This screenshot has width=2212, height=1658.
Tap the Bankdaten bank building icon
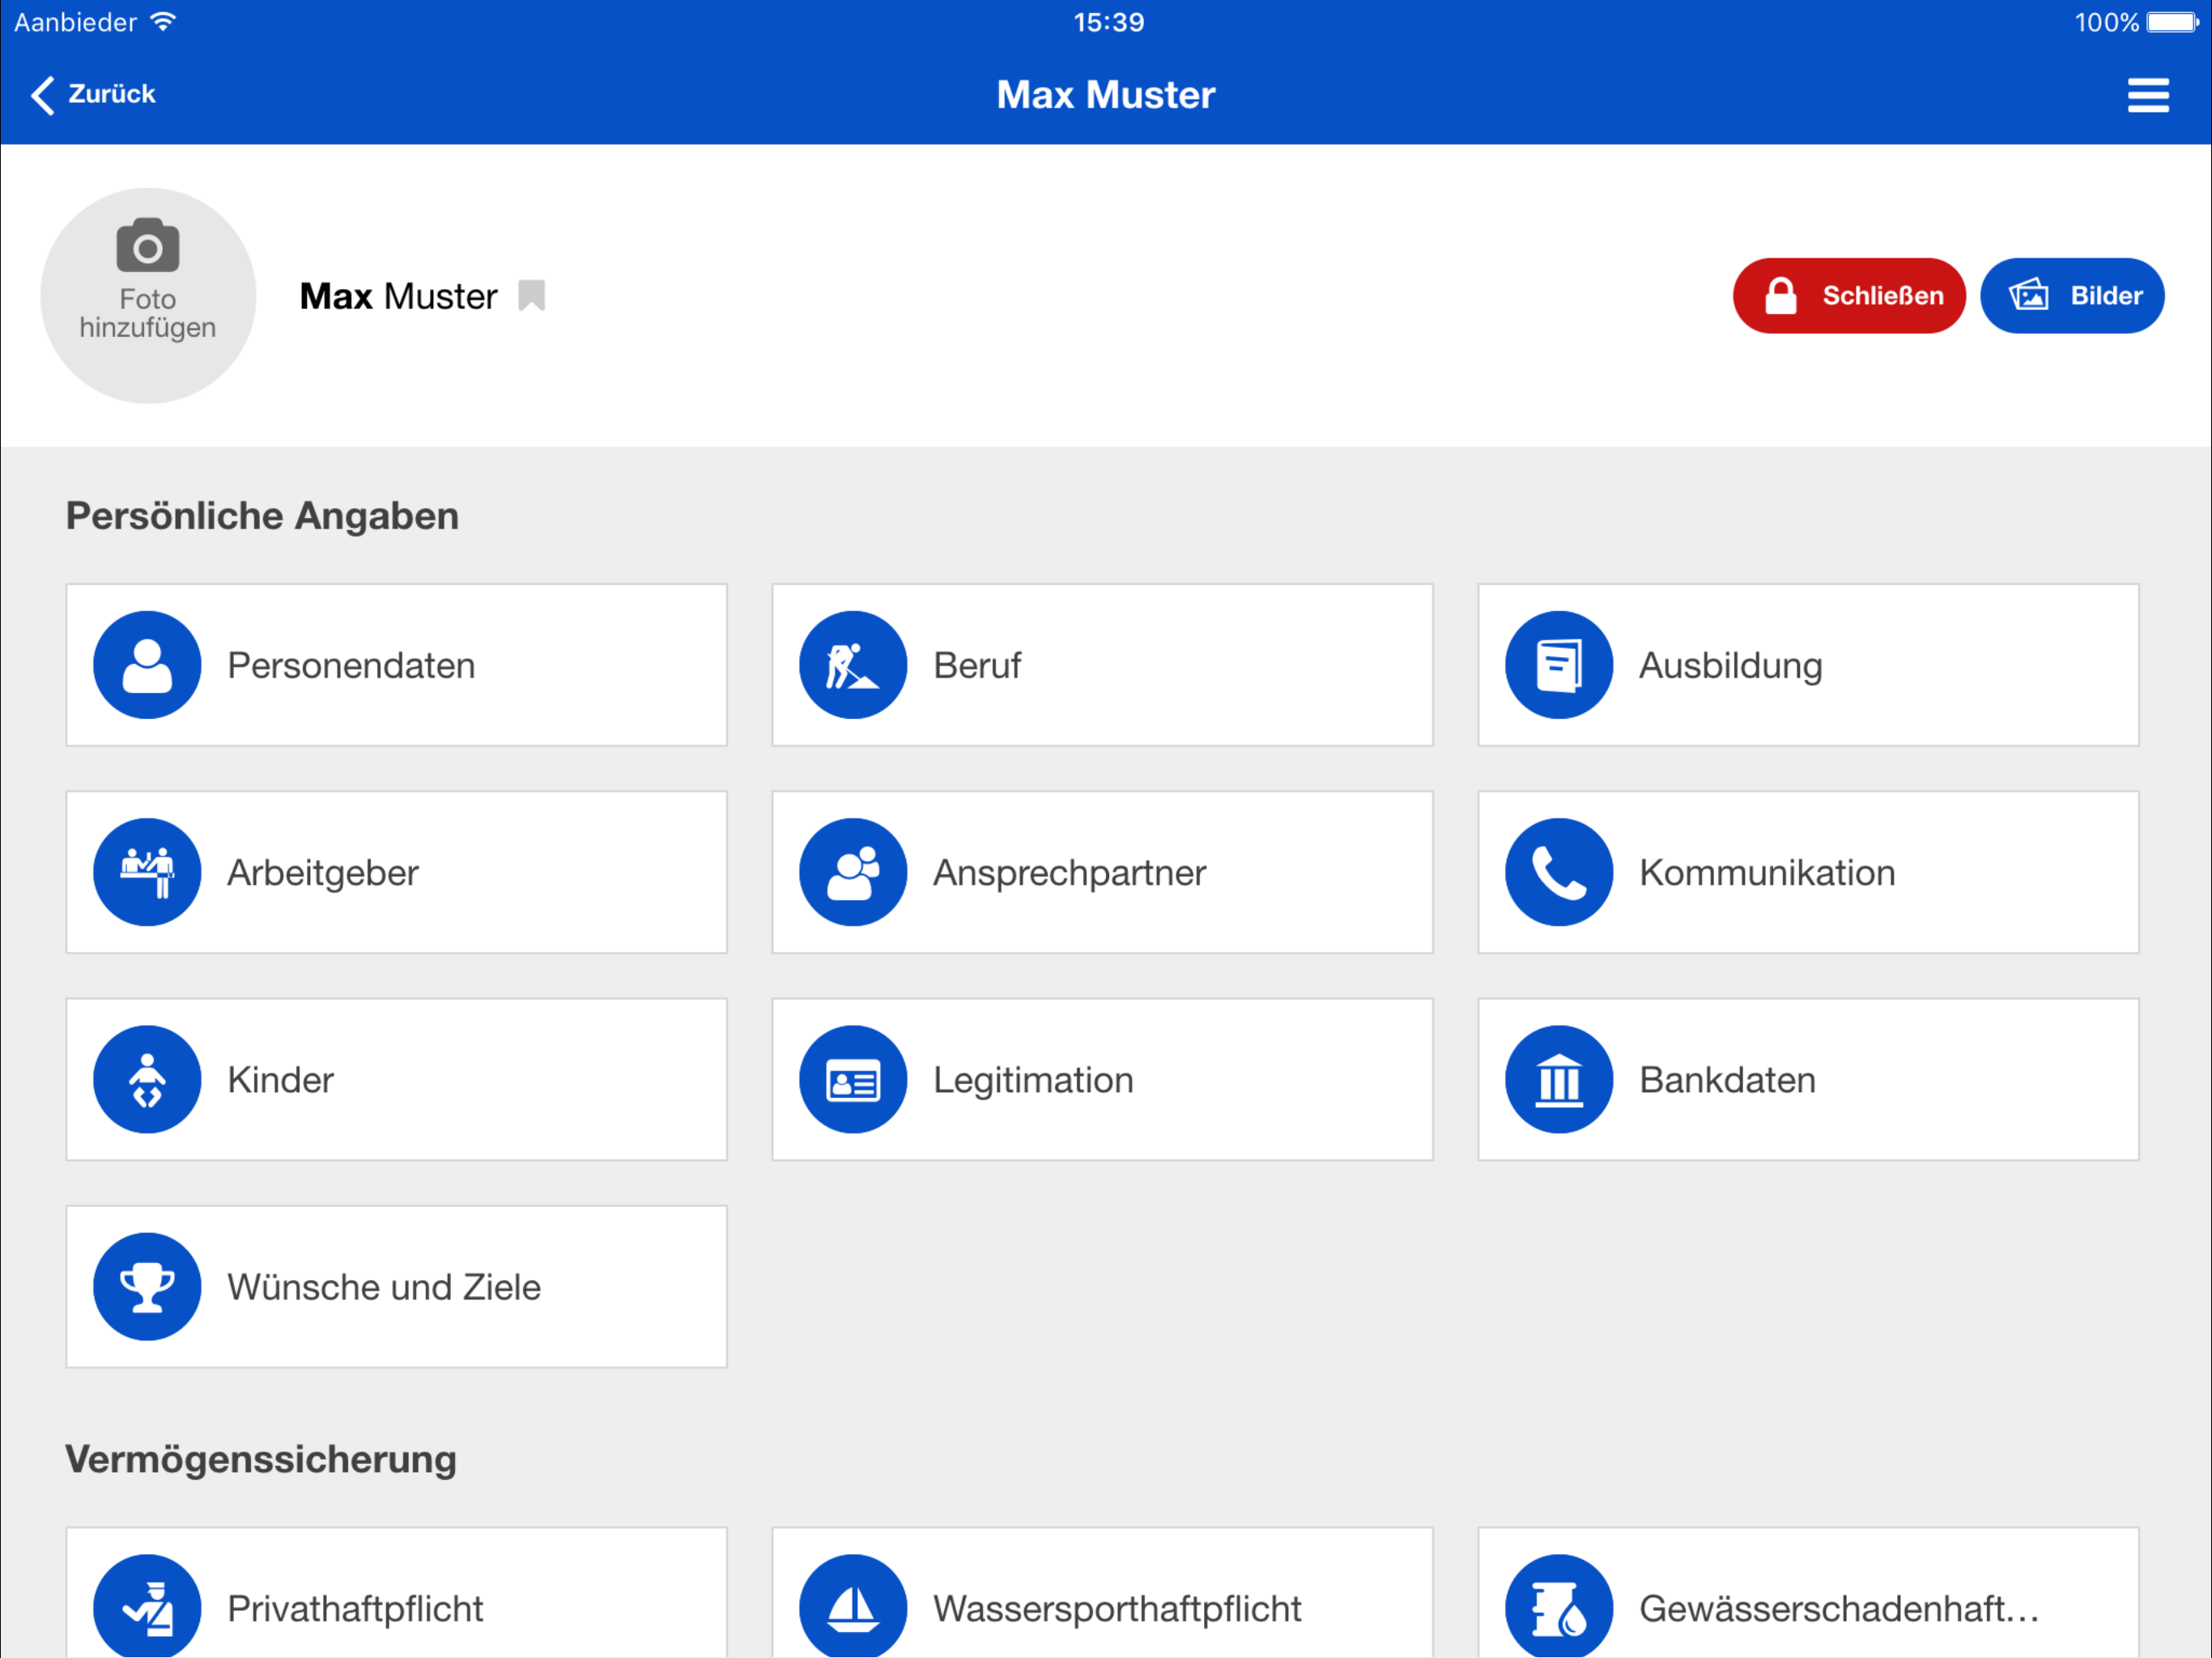1558,1079
